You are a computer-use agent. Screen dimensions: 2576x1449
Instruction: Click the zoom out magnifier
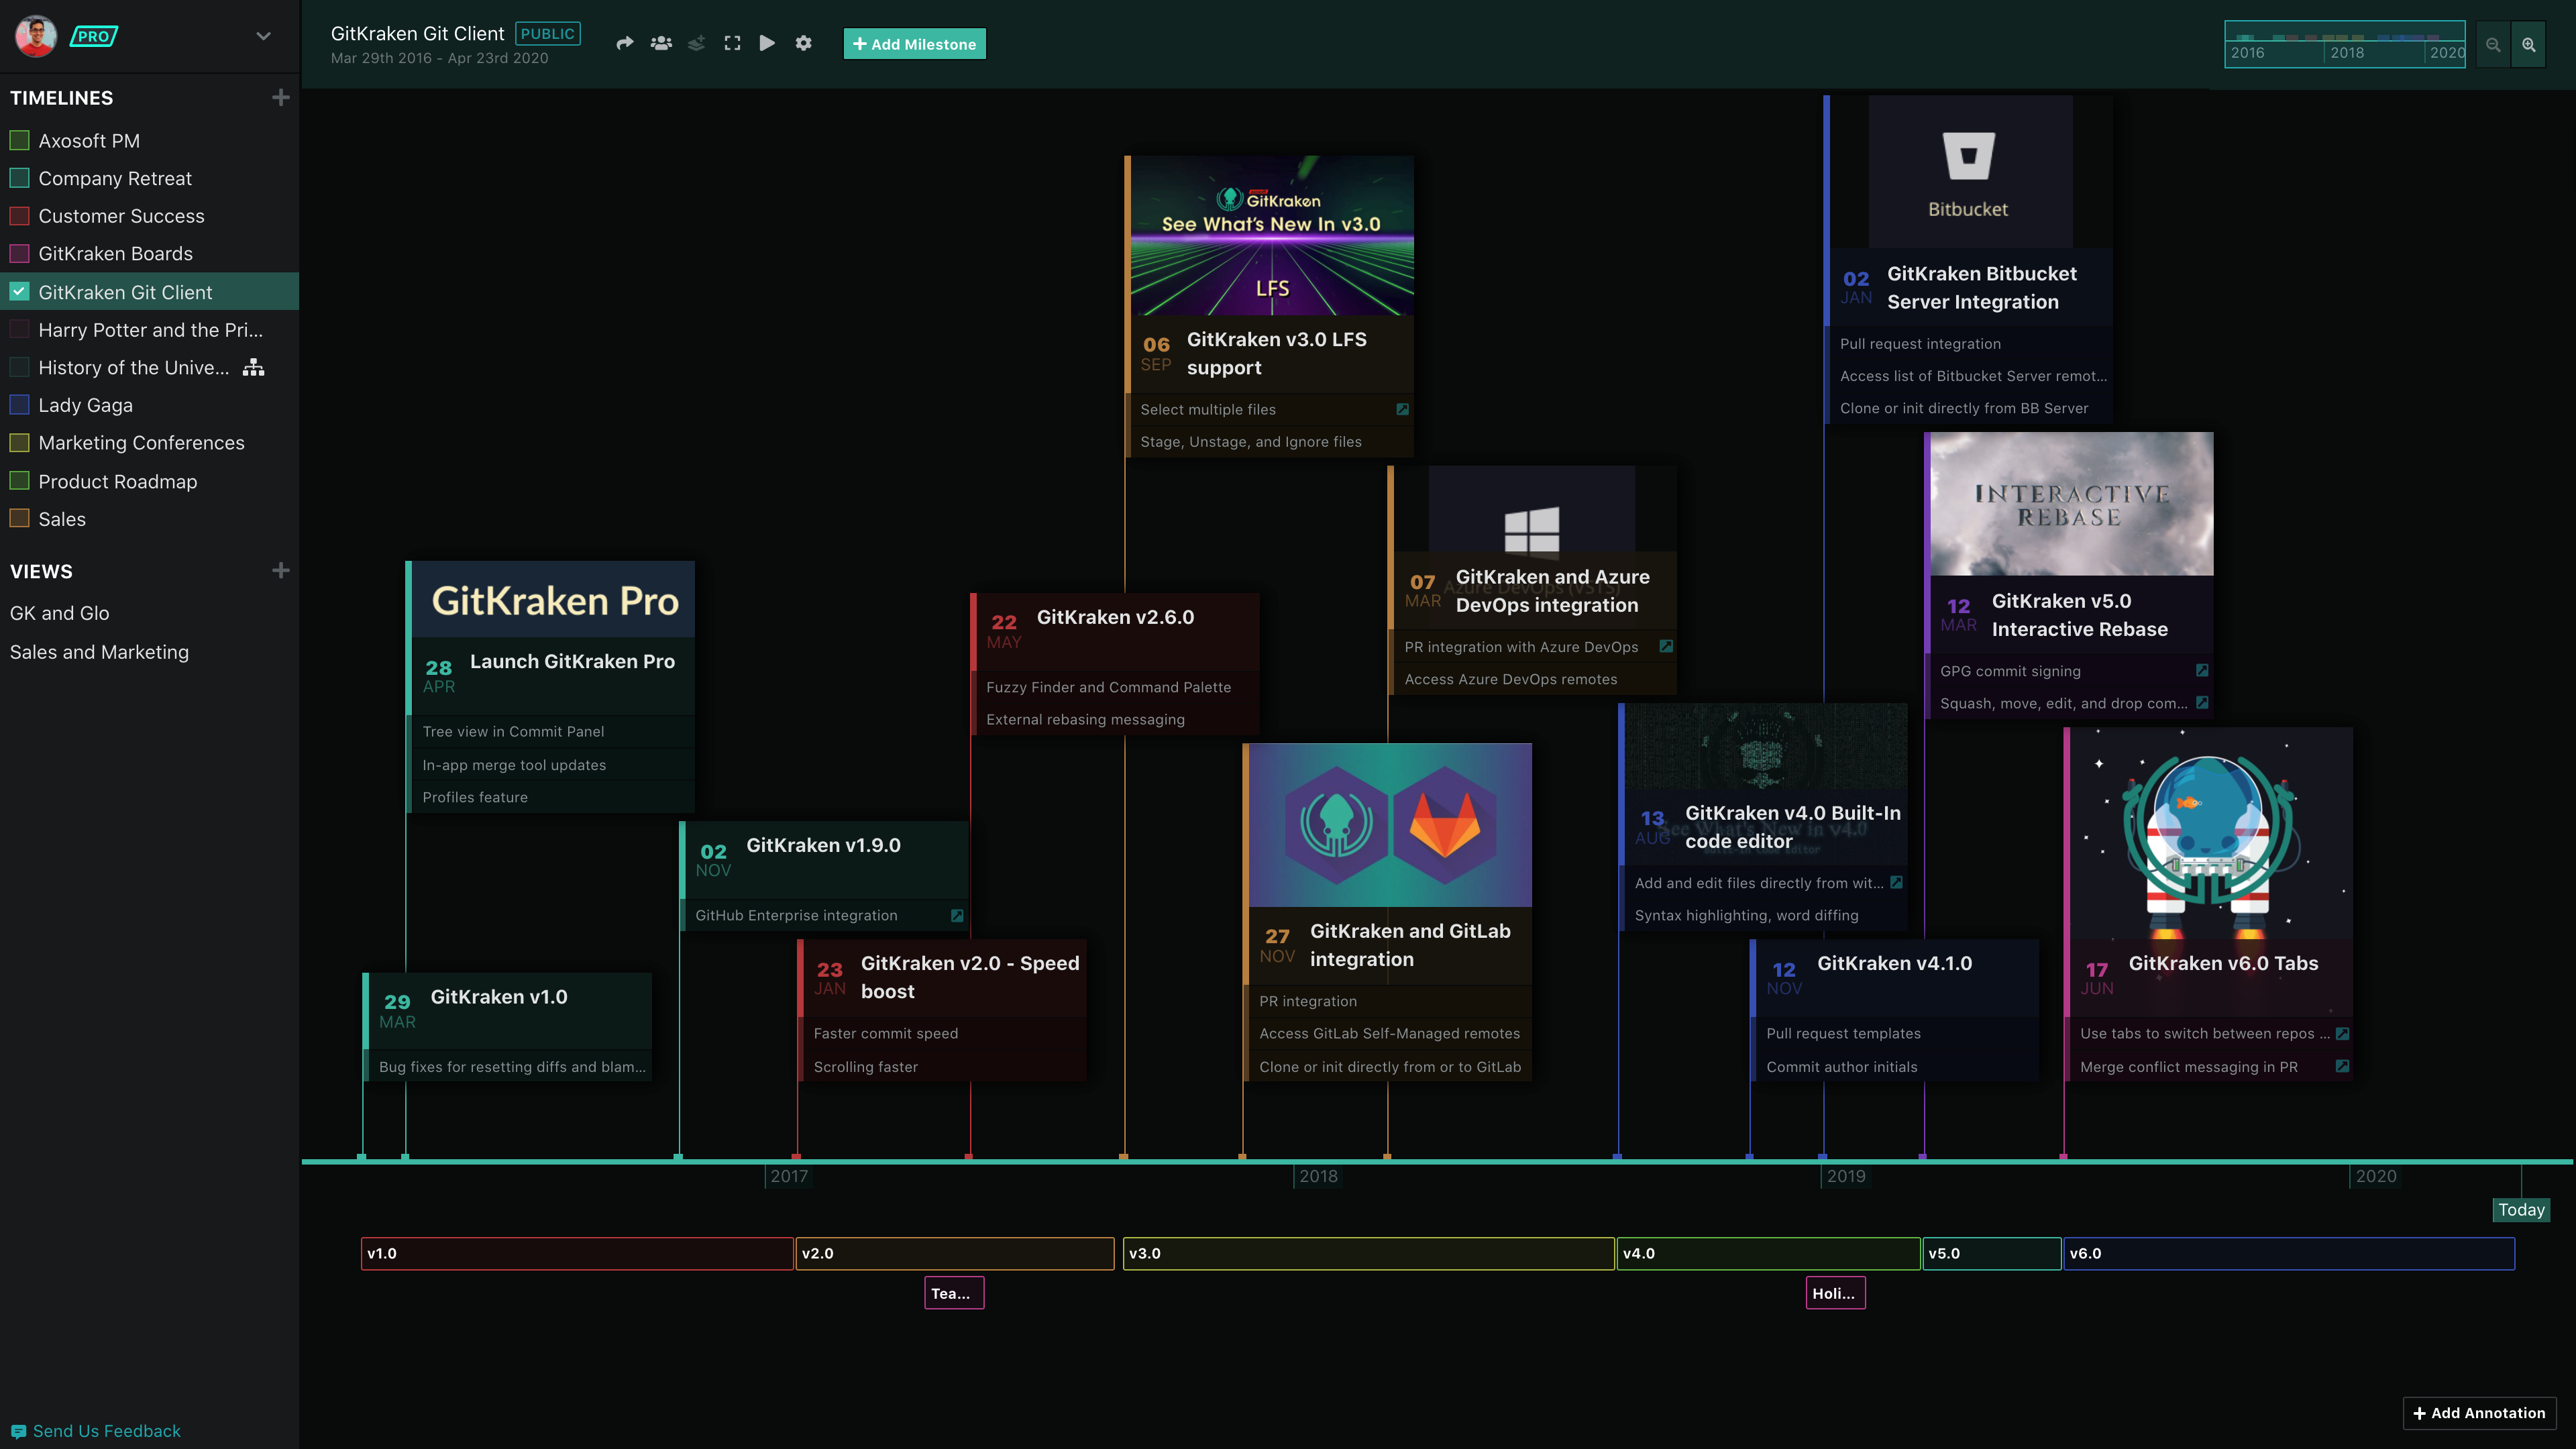click(x=2493, y=44)
